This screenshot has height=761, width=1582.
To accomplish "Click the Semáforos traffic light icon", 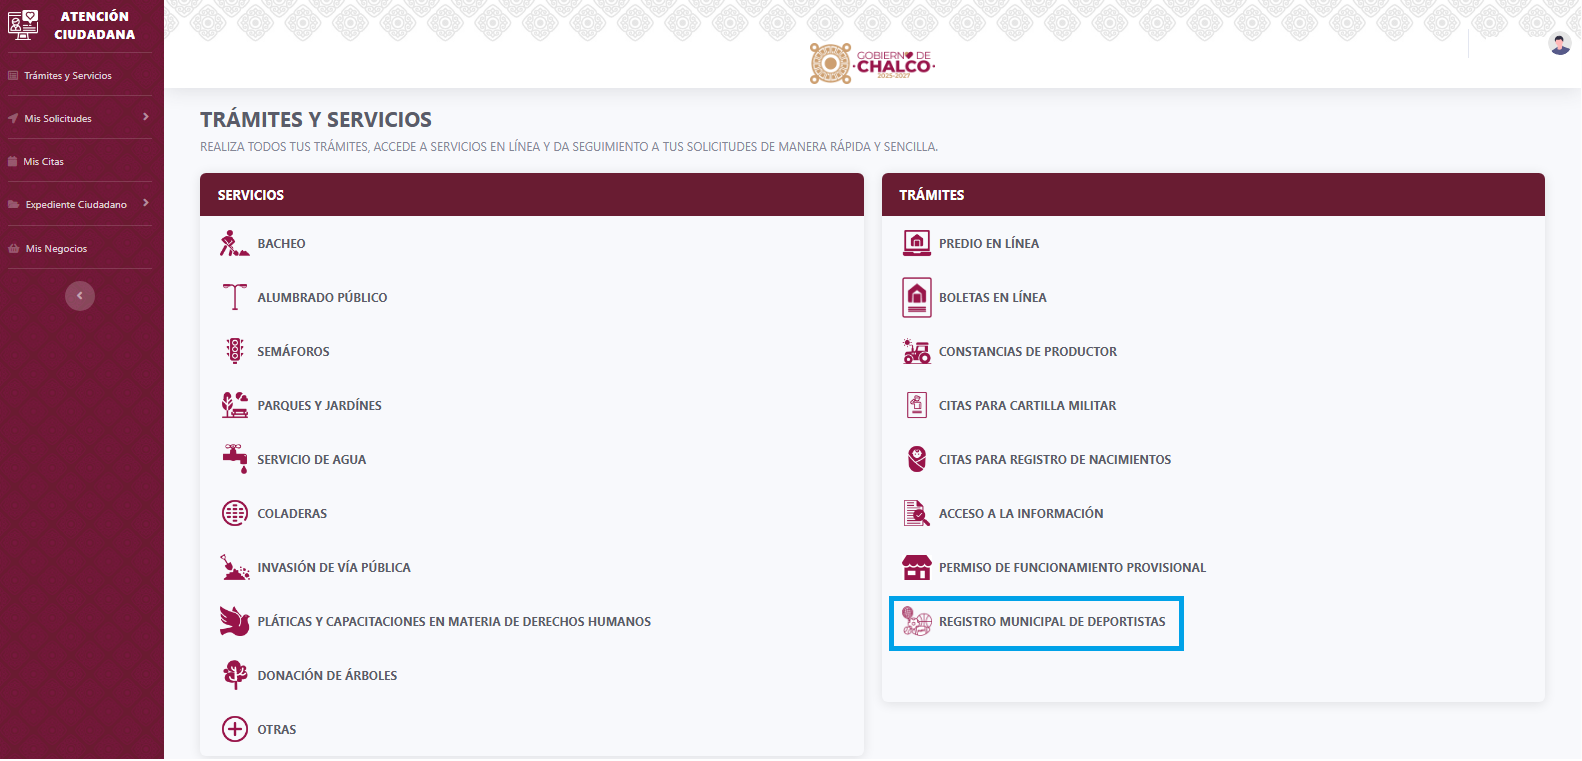I will (235, 351).
